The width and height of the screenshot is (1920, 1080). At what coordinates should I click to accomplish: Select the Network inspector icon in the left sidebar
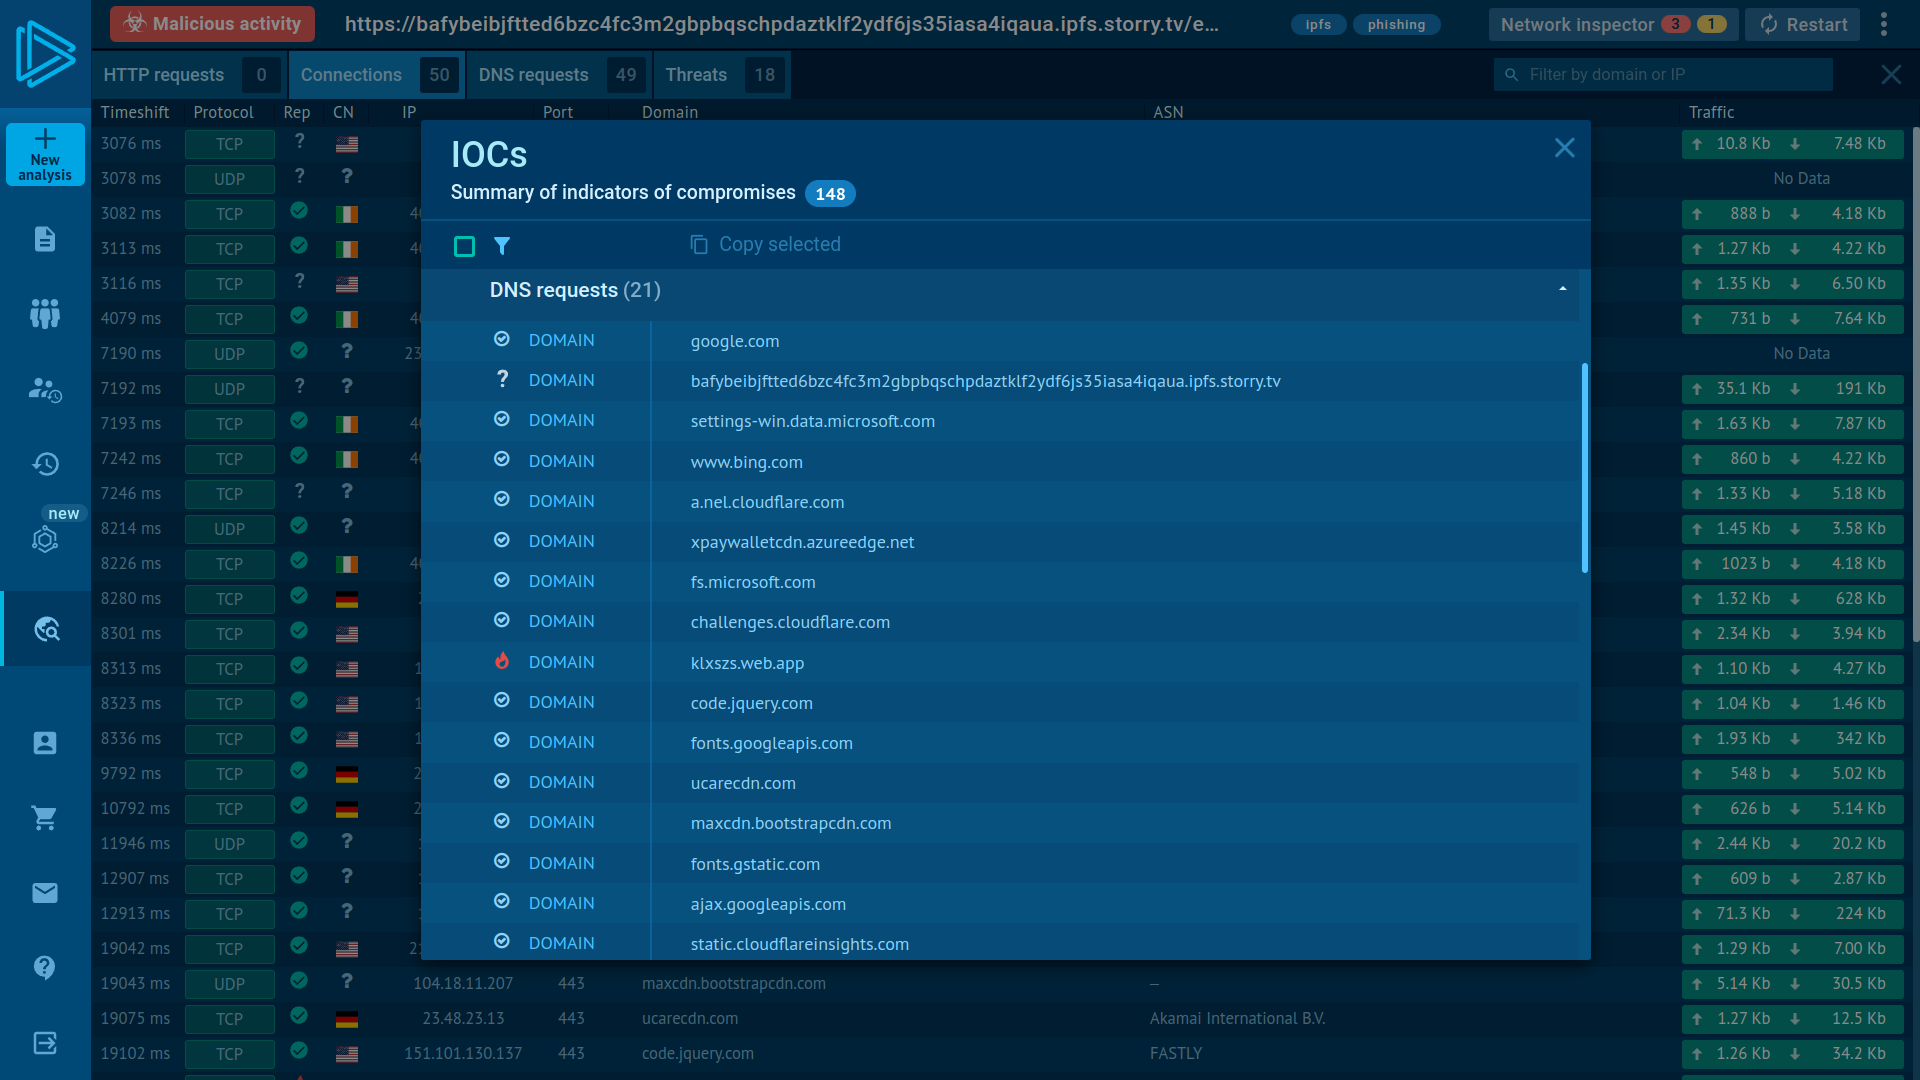[45, 629]
